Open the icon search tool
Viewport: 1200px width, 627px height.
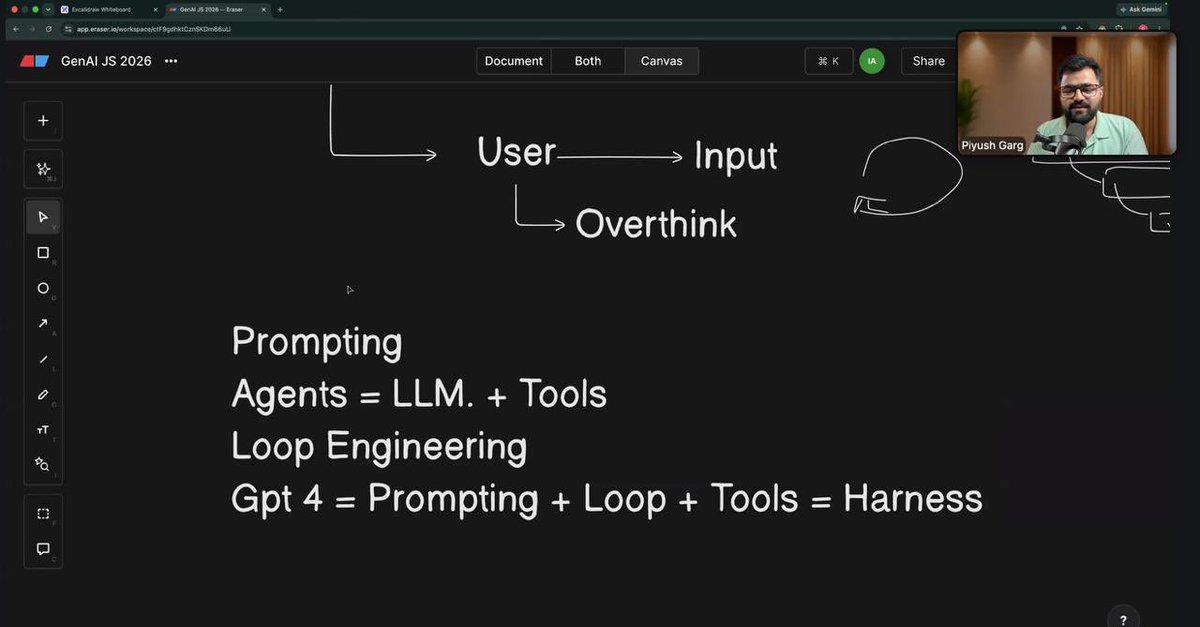43,464
